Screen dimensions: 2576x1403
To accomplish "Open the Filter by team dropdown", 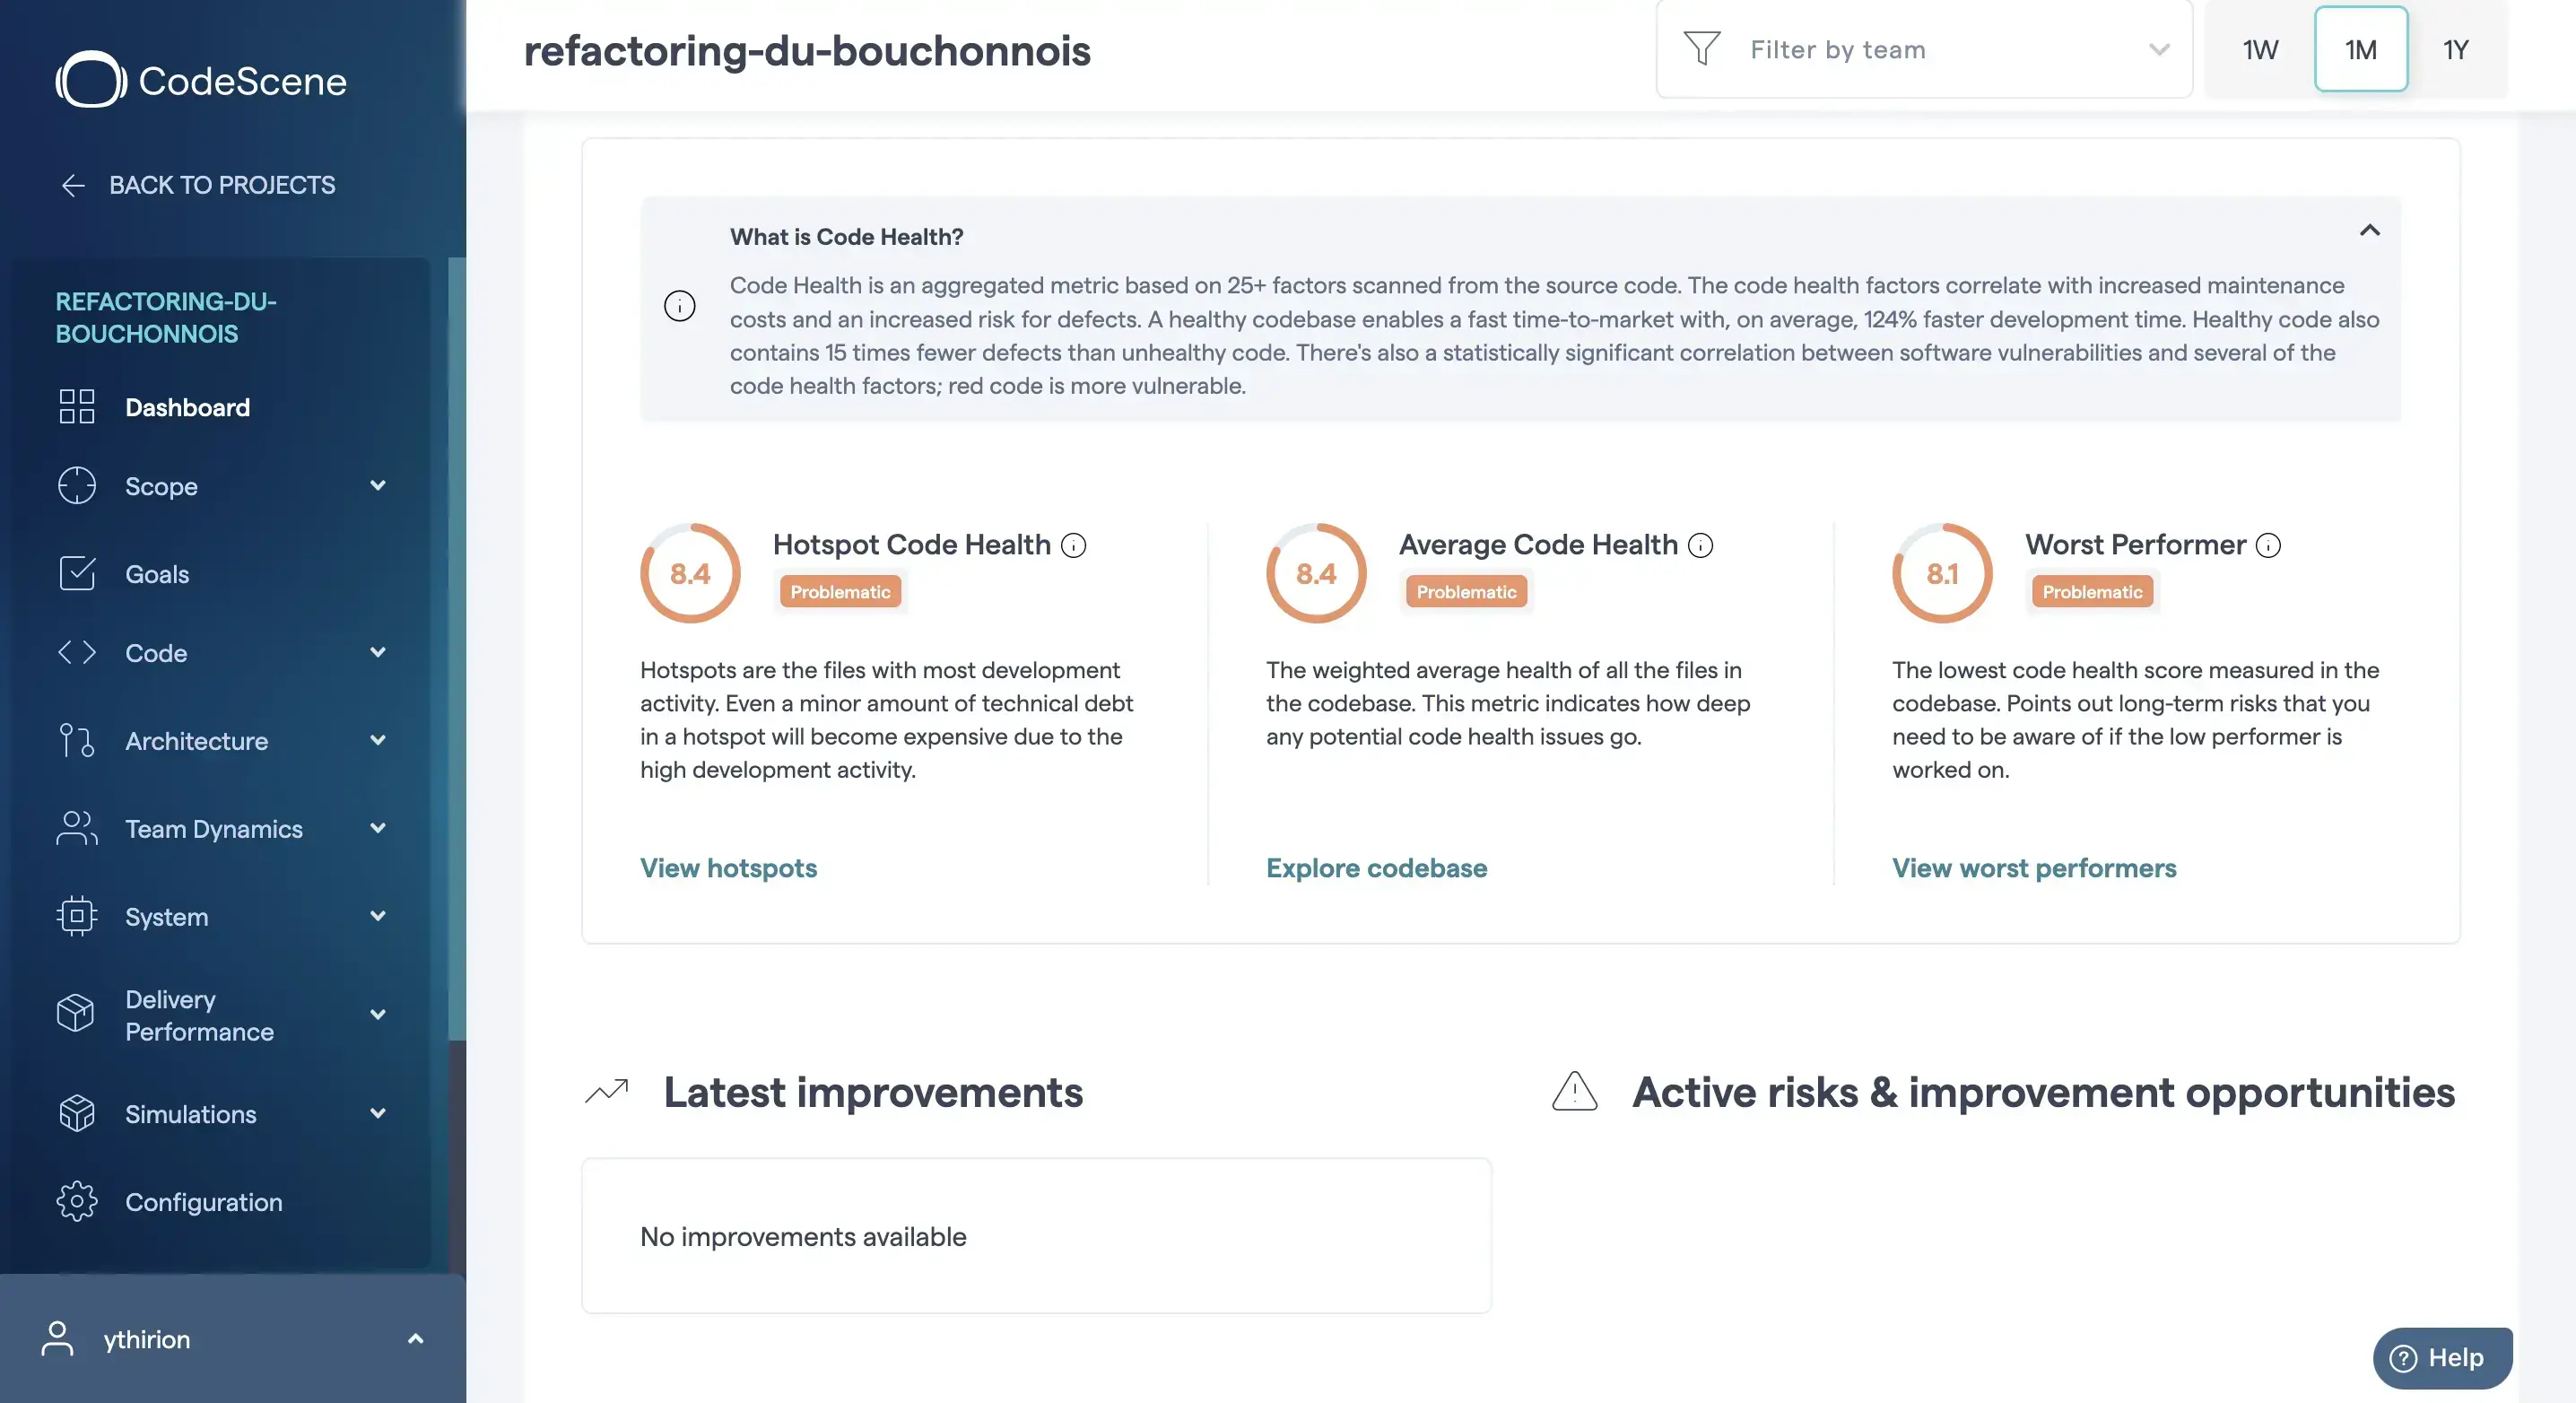I will coord(1924,49).
